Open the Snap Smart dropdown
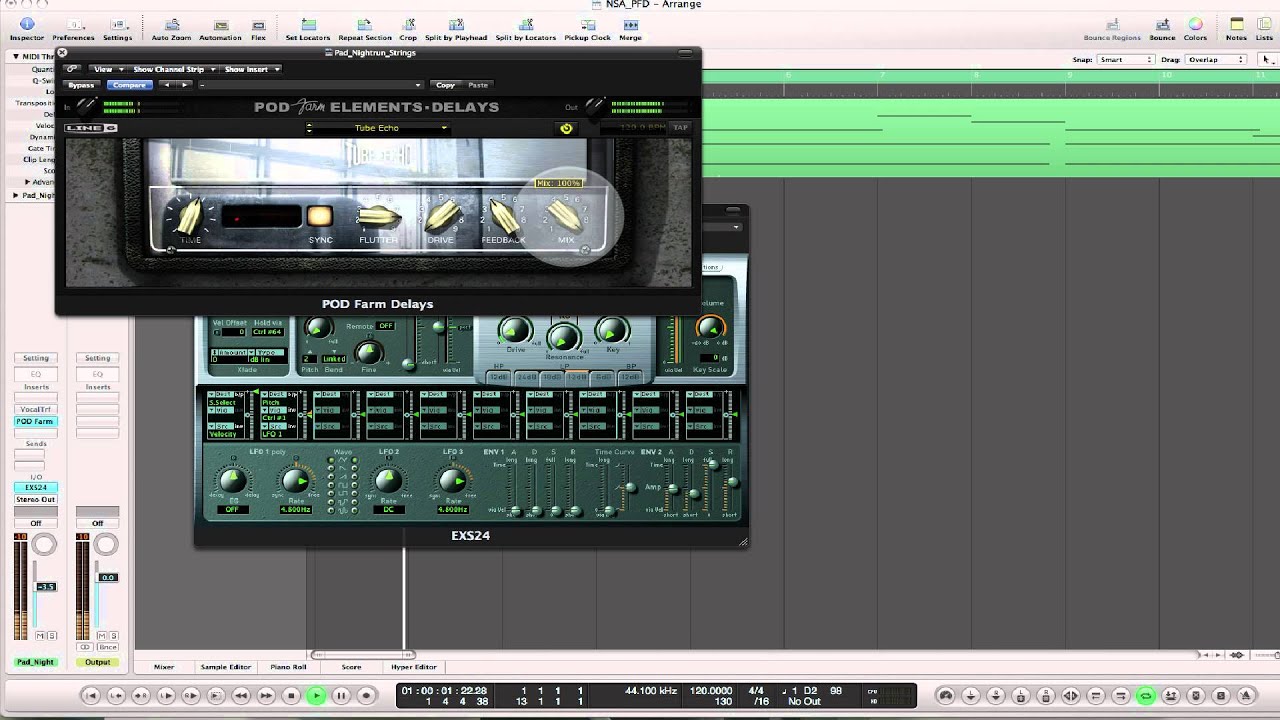 tap(1126, 60)
